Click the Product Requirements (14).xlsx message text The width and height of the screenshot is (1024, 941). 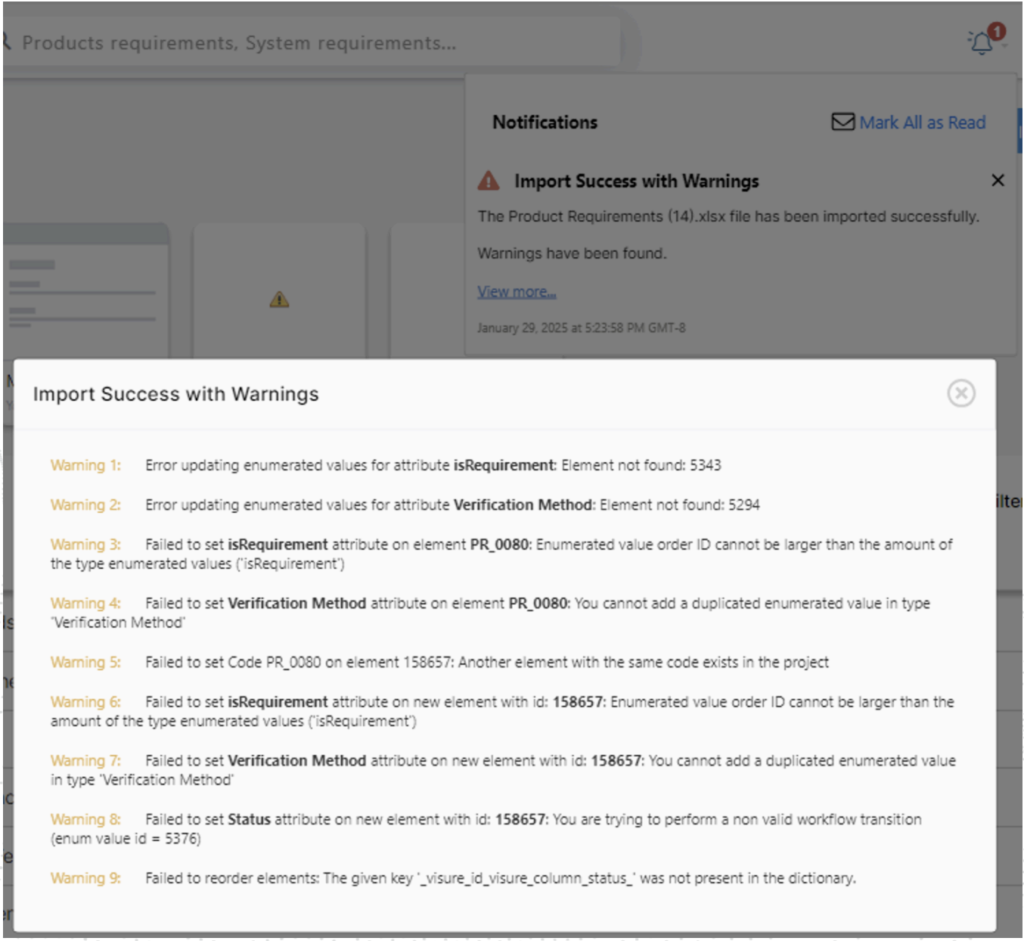[728, 216]
